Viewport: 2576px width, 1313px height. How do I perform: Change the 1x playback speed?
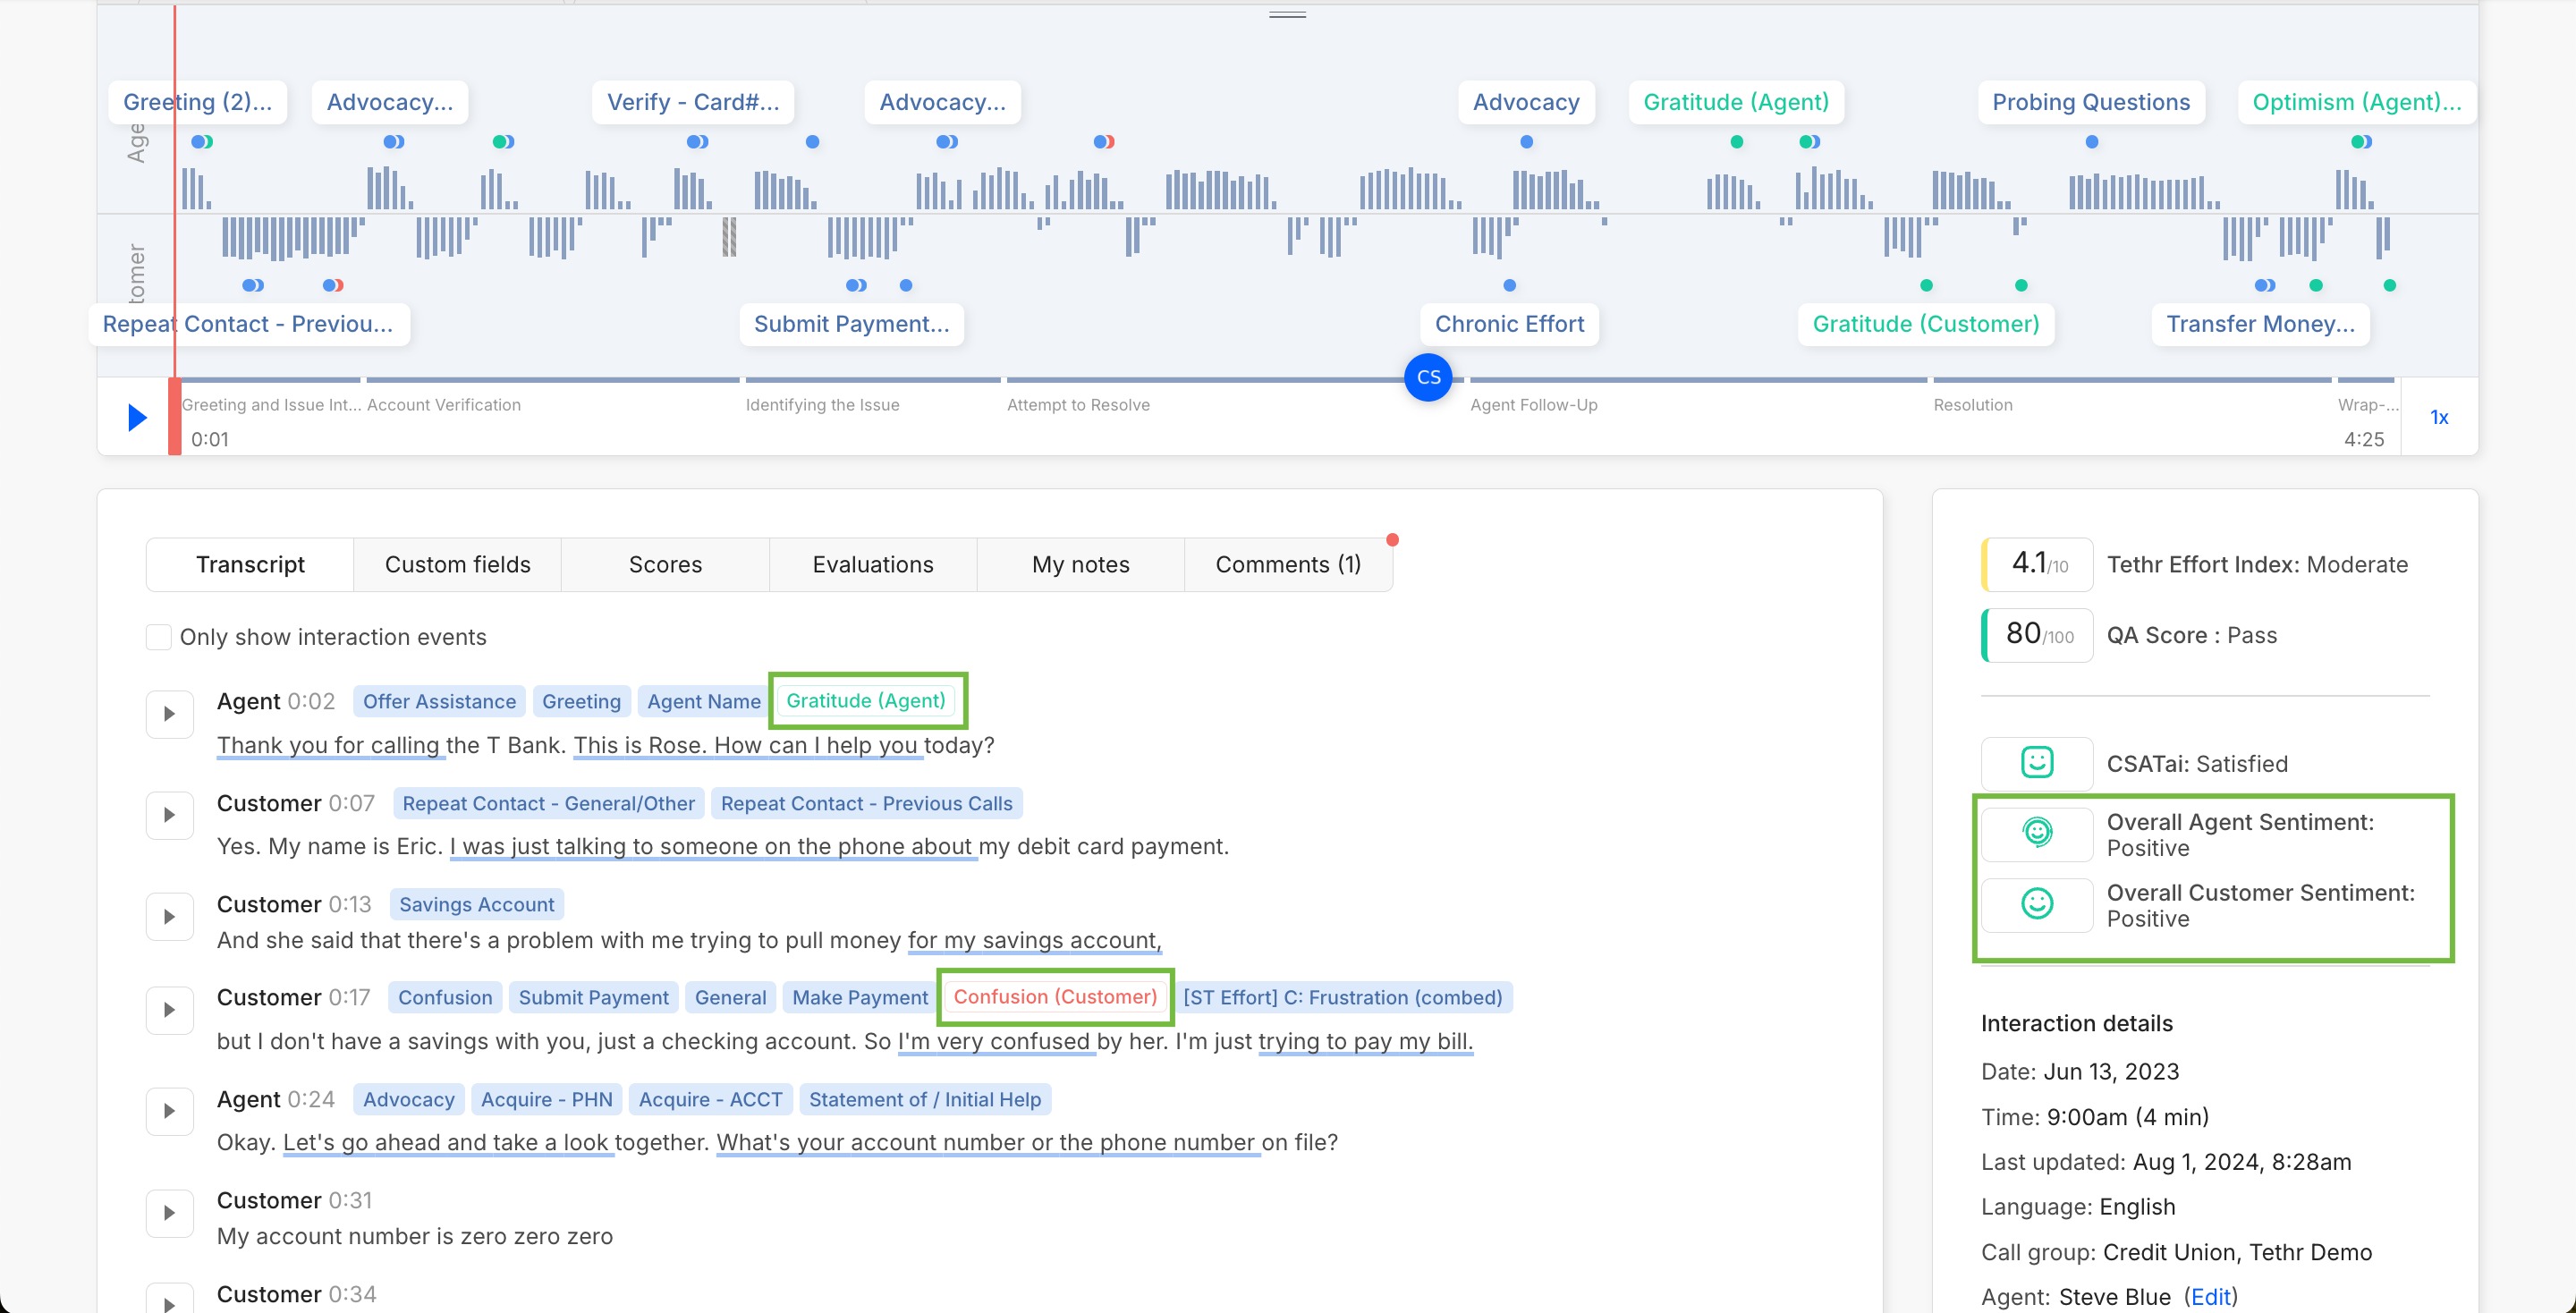[x=2438, y=417]
